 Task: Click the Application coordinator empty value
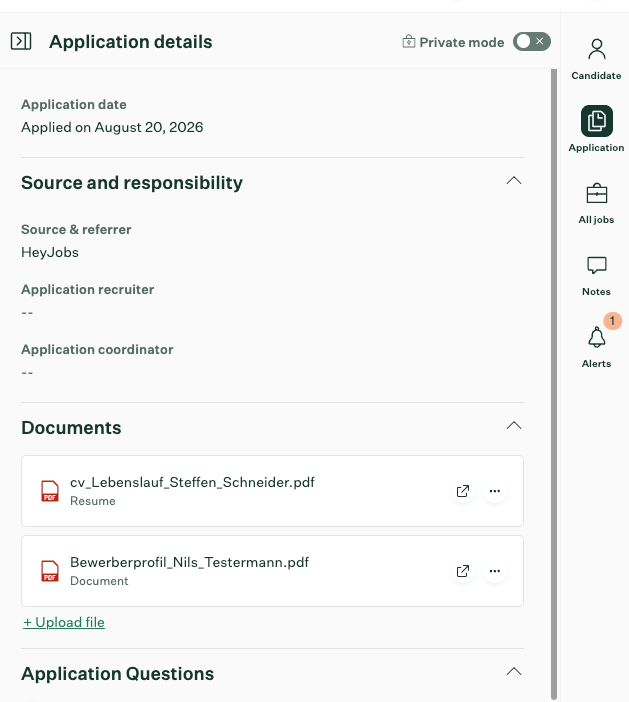[x=27, y=372]
